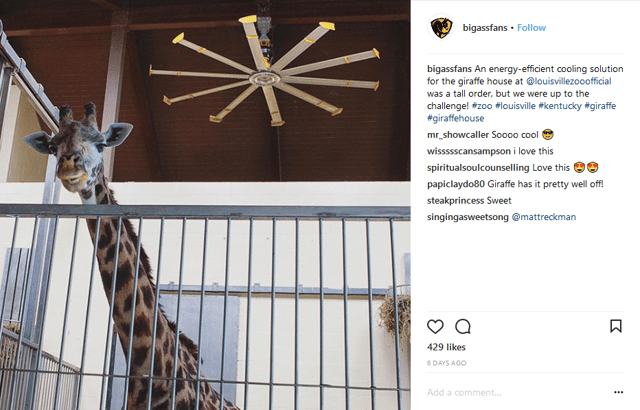View the 429 likes list
The image size is (640, 410).
click(446, 347)
